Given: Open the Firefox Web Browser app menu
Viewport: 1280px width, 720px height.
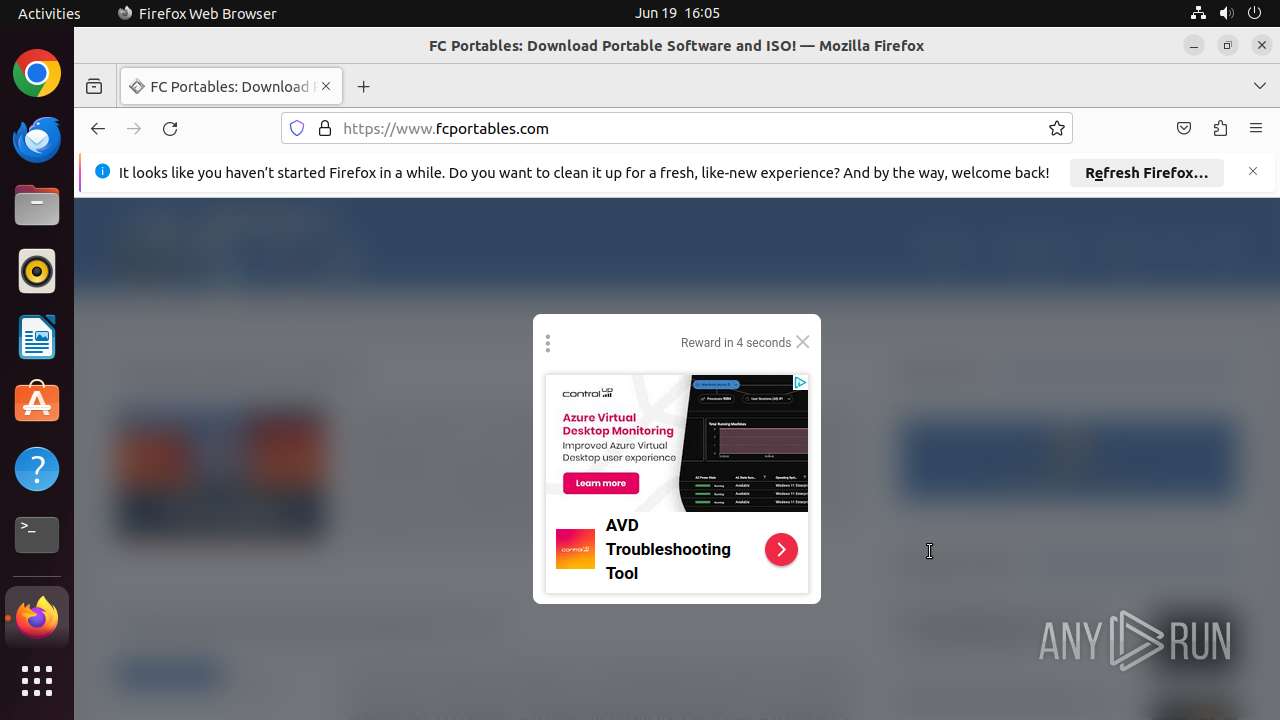Looking at the screenshot, I should pyautogui.click(x=197, y=13).
